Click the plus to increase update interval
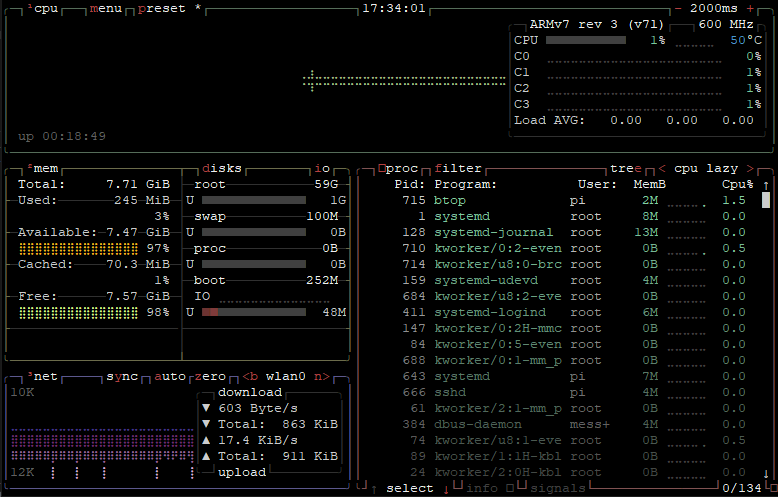Screen dimensions: 778x497 click(750, 8)
